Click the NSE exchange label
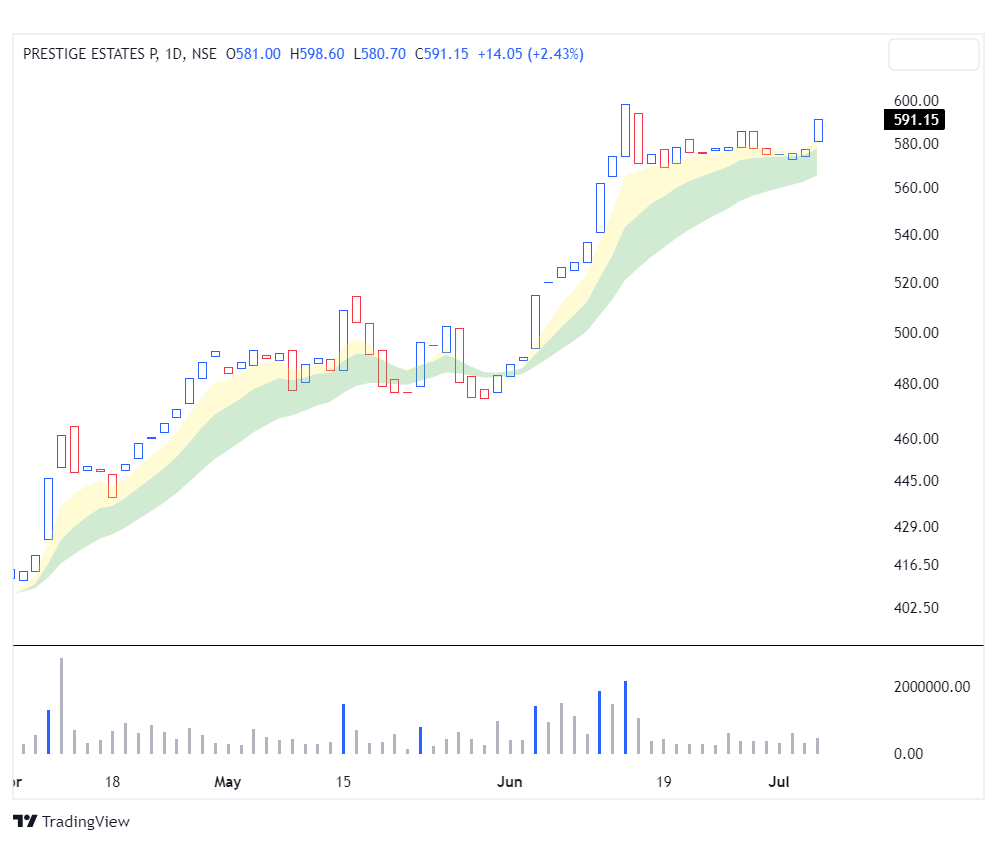The image size is (997, 843). [204, 54]
